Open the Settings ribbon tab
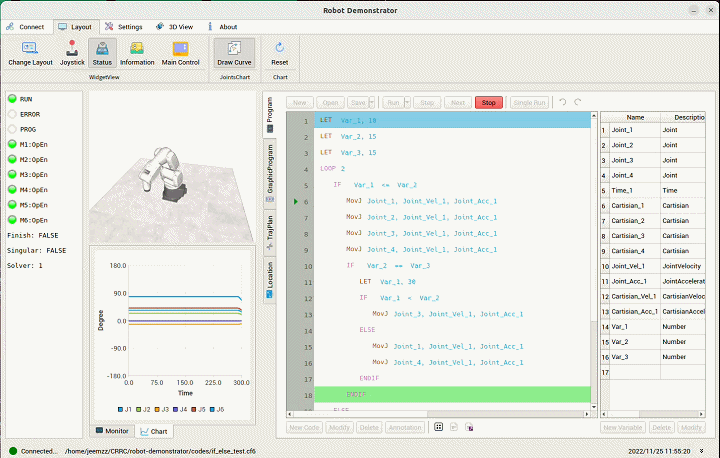This screenshot has width=720, height=458. pyautogui.click(x=124, y=27)
